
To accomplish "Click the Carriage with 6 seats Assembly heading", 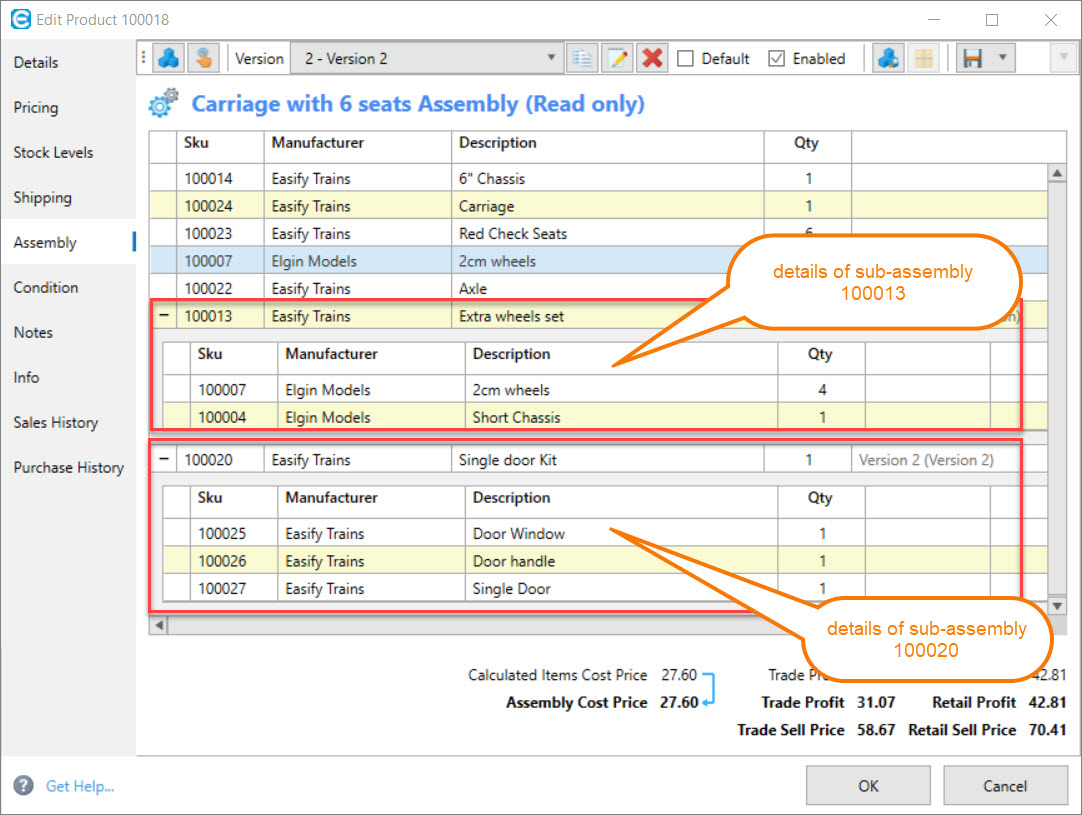I will tap(418, 104).
